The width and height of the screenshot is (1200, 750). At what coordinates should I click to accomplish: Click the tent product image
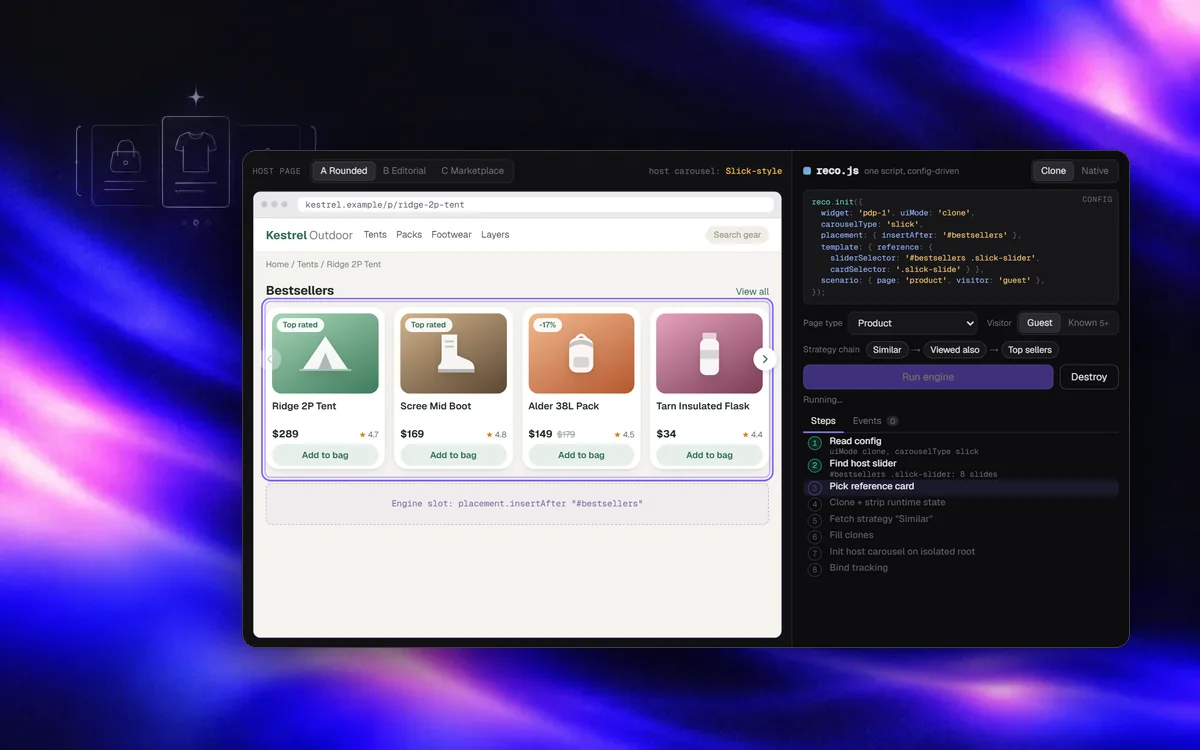(x=325, y=353)
